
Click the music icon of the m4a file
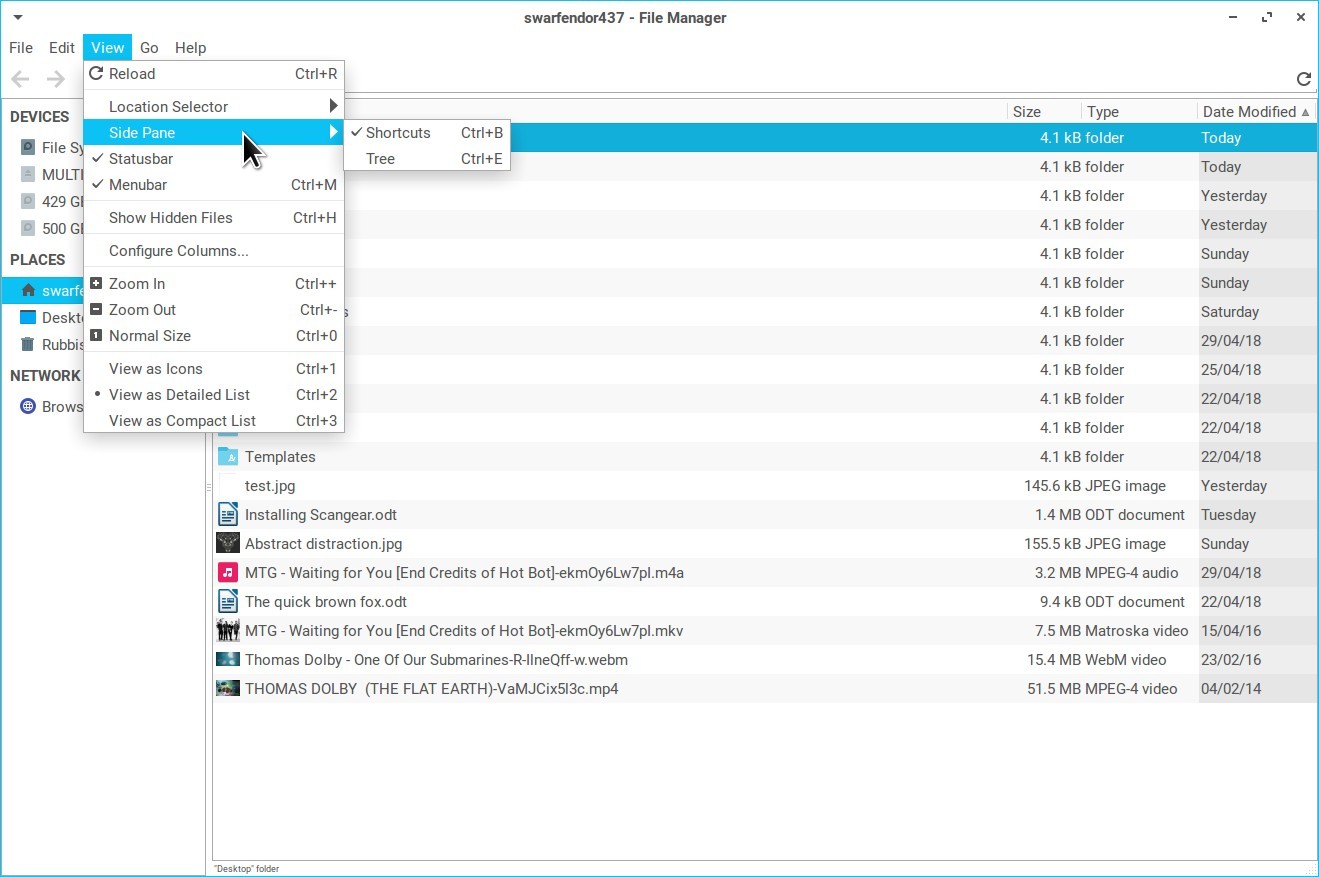228,573
